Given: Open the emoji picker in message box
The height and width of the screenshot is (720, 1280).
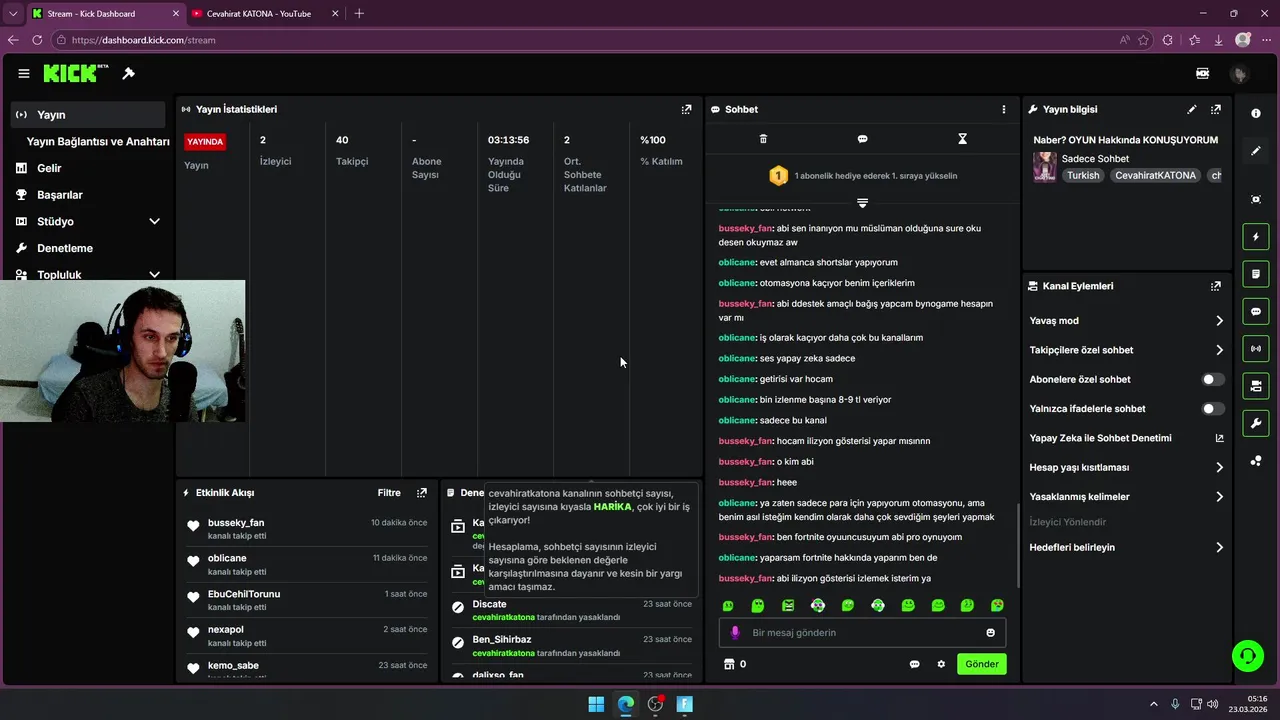Looking at the screenshot, I should (991, 632).
